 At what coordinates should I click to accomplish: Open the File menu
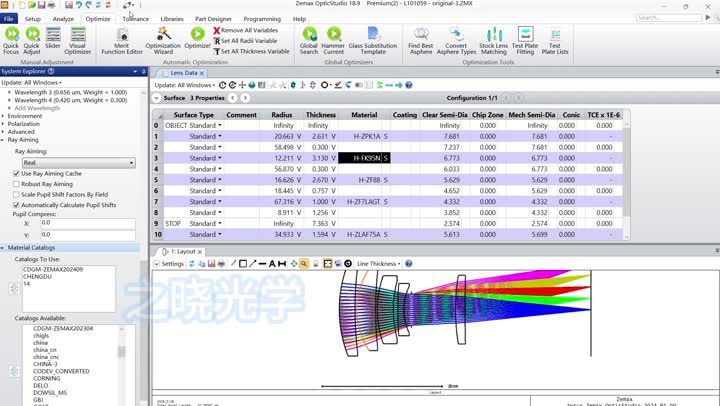pos(9,19)
